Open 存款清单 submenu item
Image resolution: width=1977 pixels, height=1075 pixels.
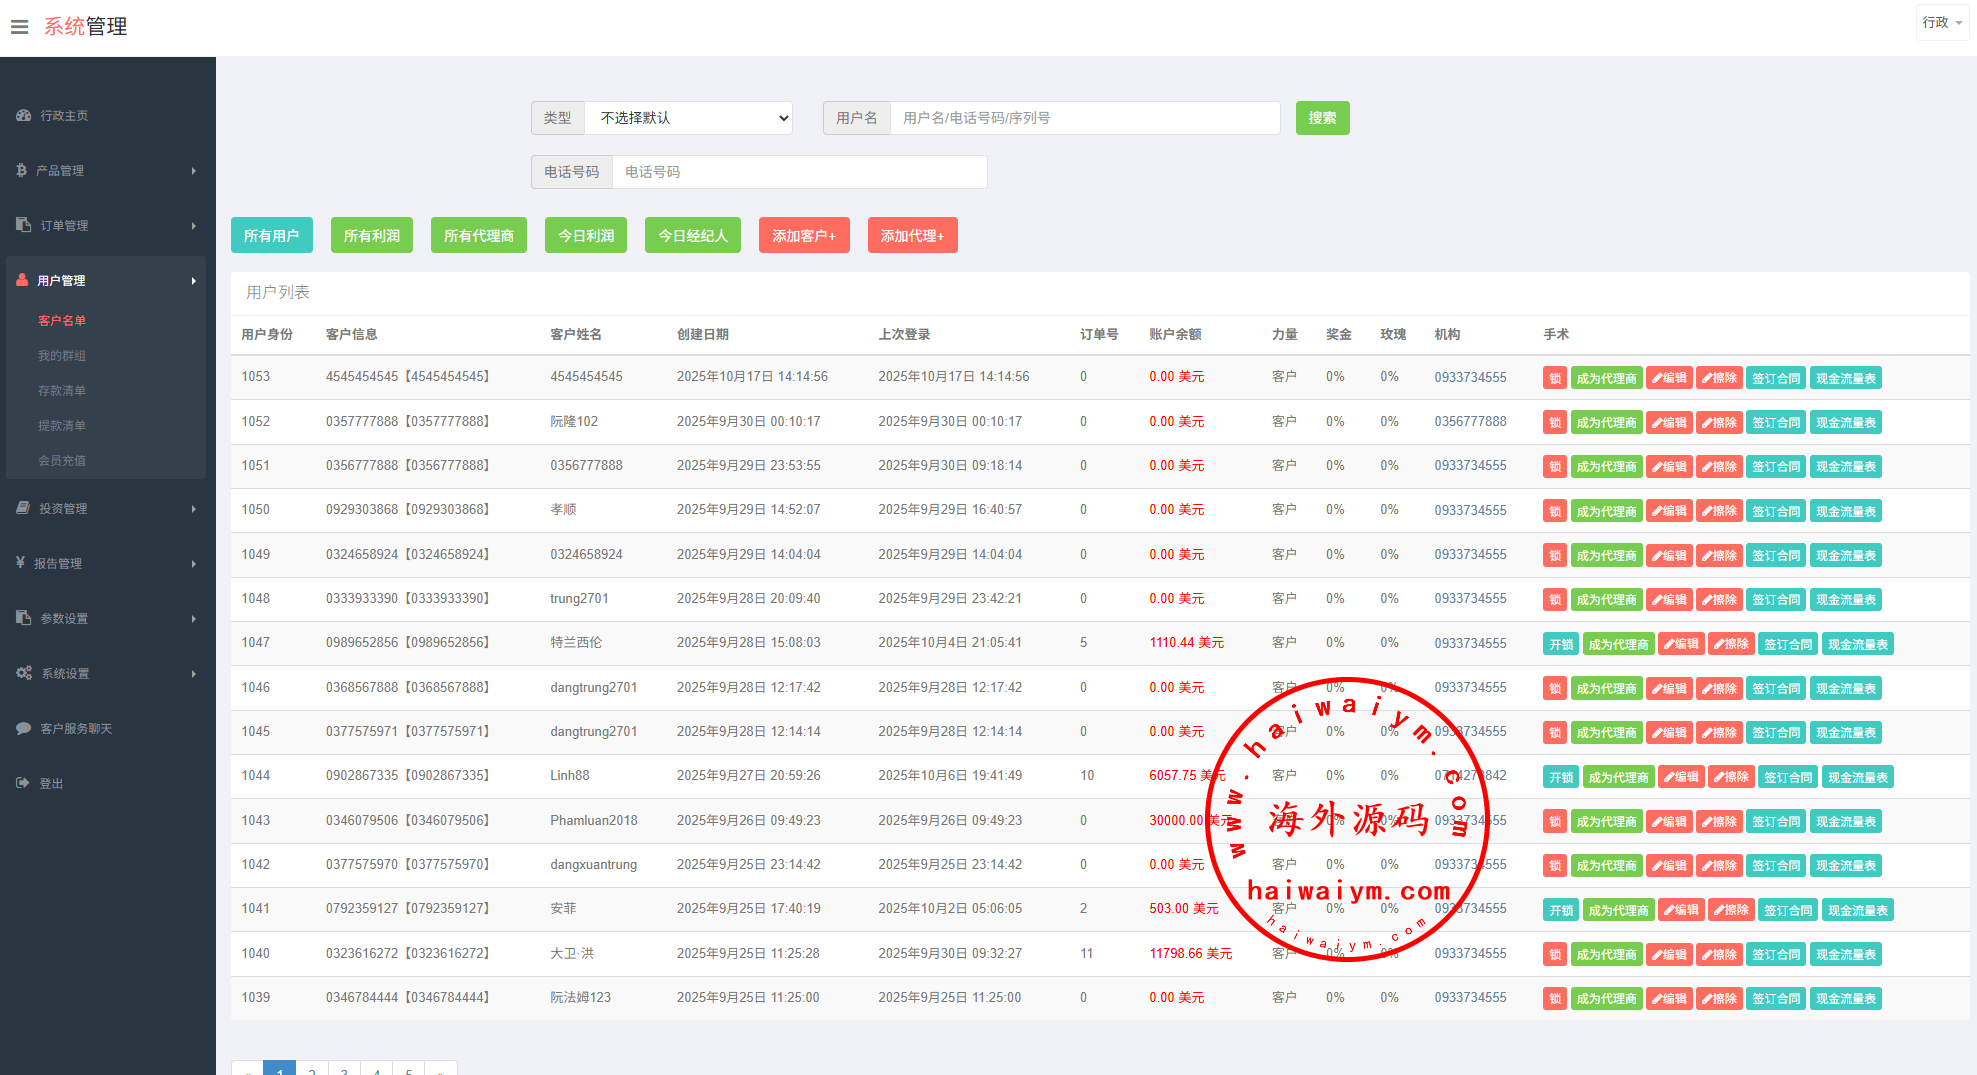tap(62, 391)
